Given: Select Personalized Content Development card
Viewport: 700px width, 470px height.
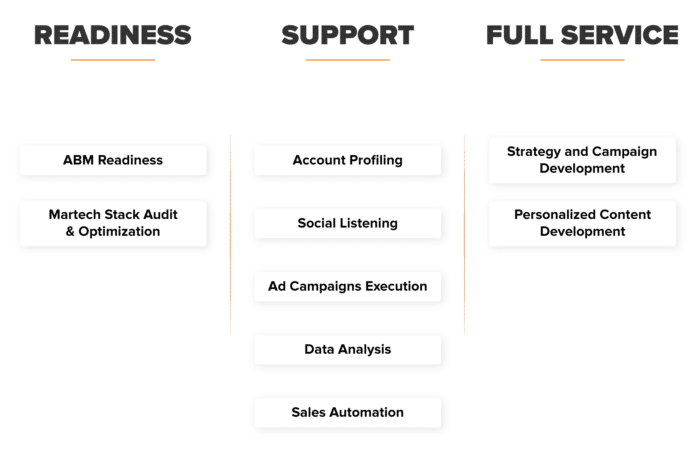Looking at the screenshot, I should 582,223.
